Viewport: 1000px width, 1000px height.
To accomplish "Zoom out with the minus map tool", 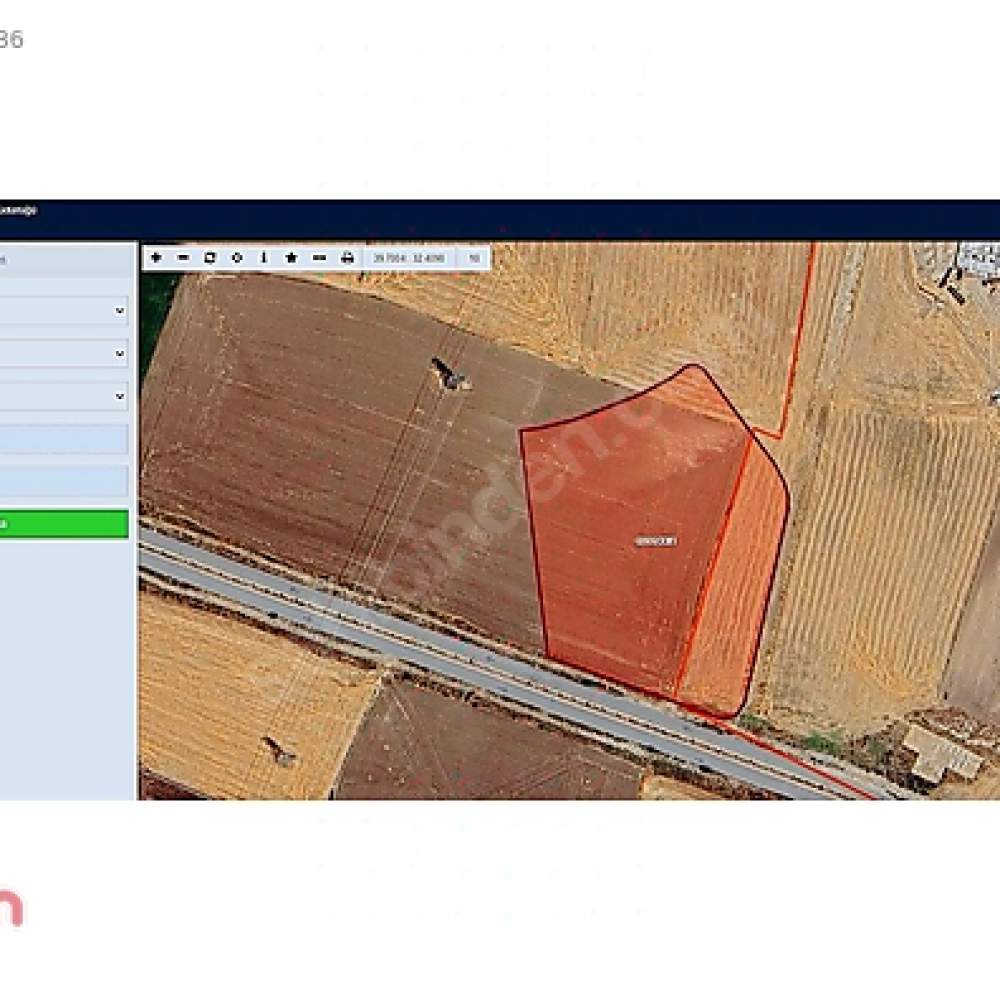I will tap(183, 258).
